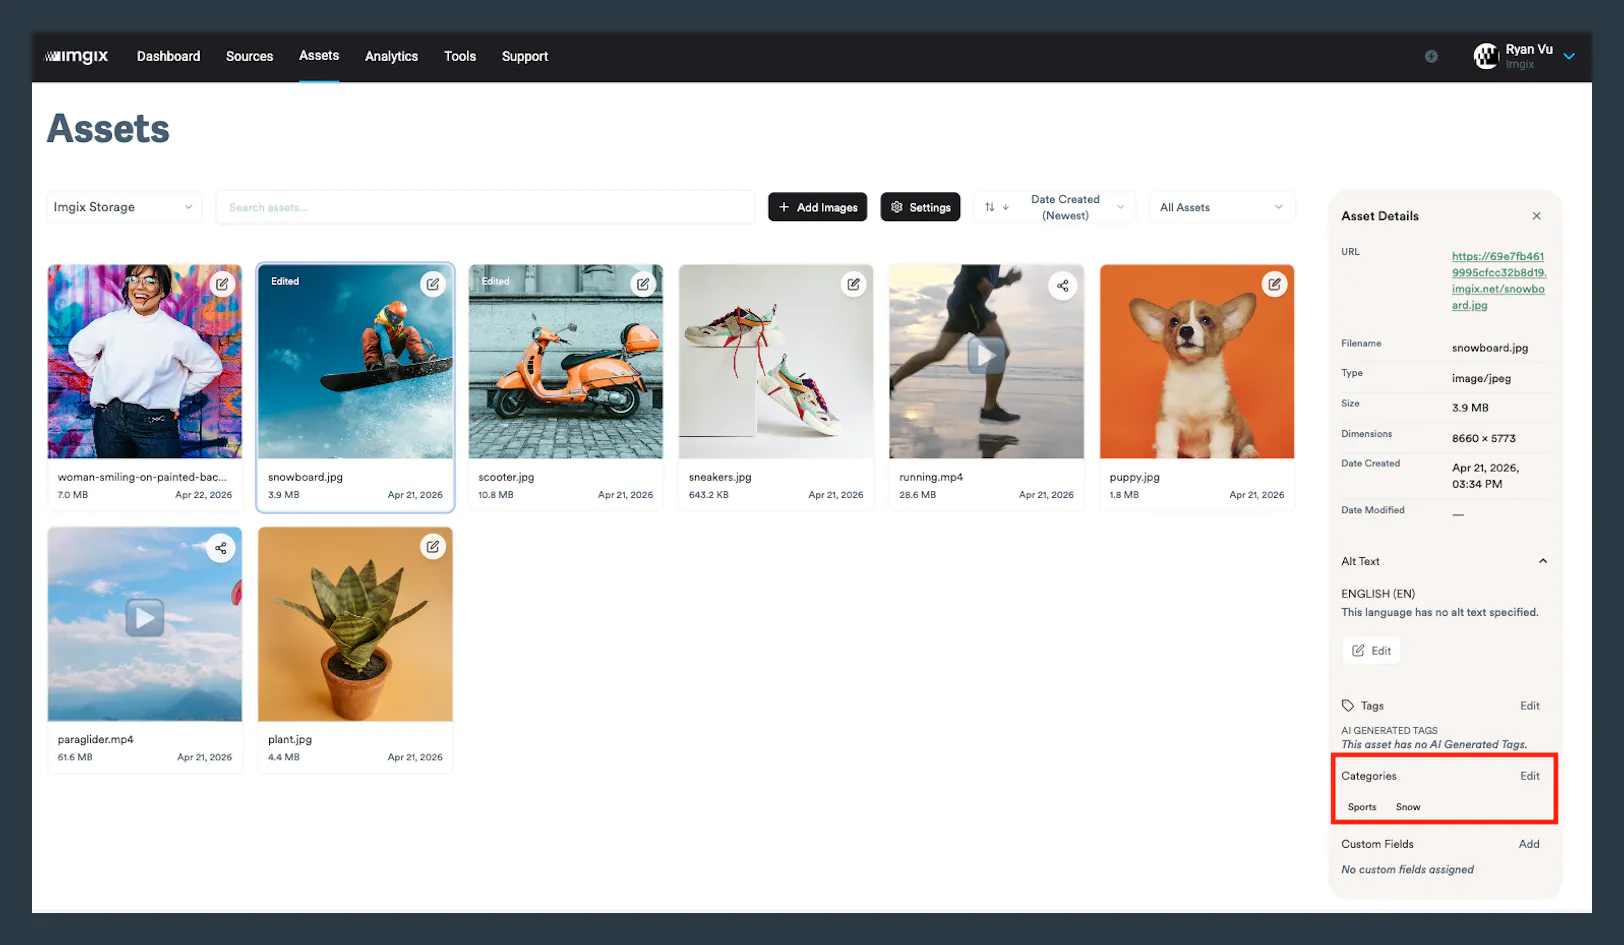Select the Tags label icon in Asset Details

(x=1346, y=705)
